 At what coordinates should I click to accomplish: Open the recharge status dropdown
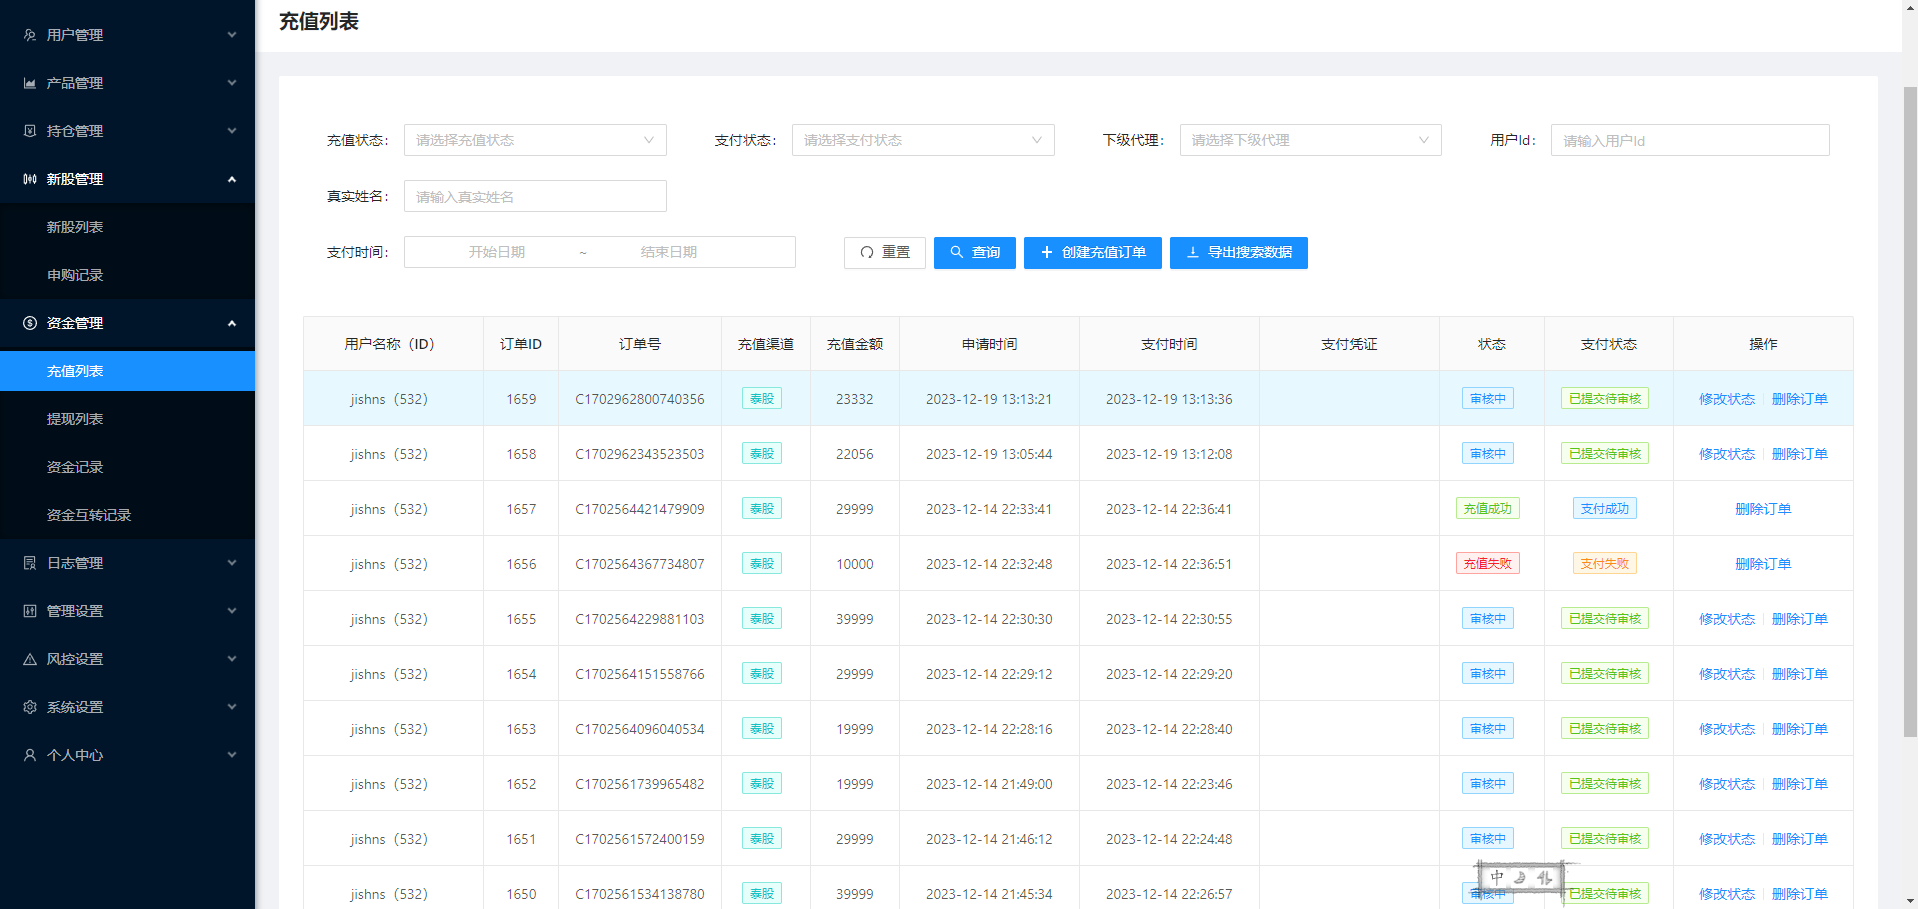click(x=534, y=140)
